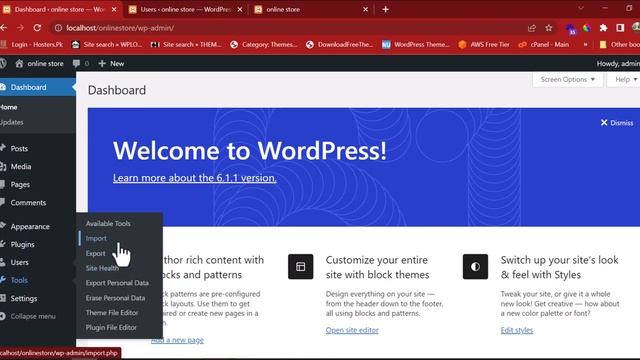Show more bookmarks chevron
The image size is (640, 360).
coord(585,44)
